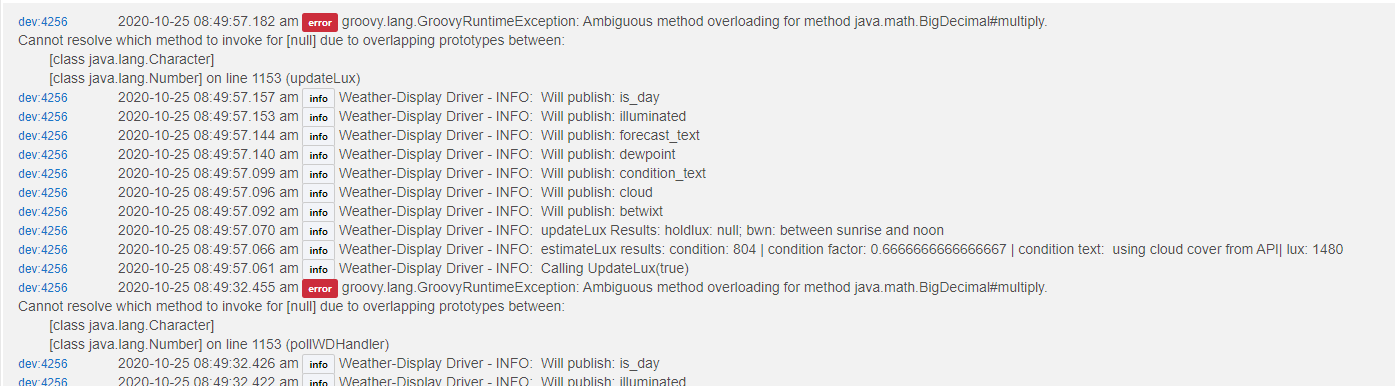Screen dimensions: 1395x386
Task: Open dev:4256 link beside first error entry
Action: (43, 21)
